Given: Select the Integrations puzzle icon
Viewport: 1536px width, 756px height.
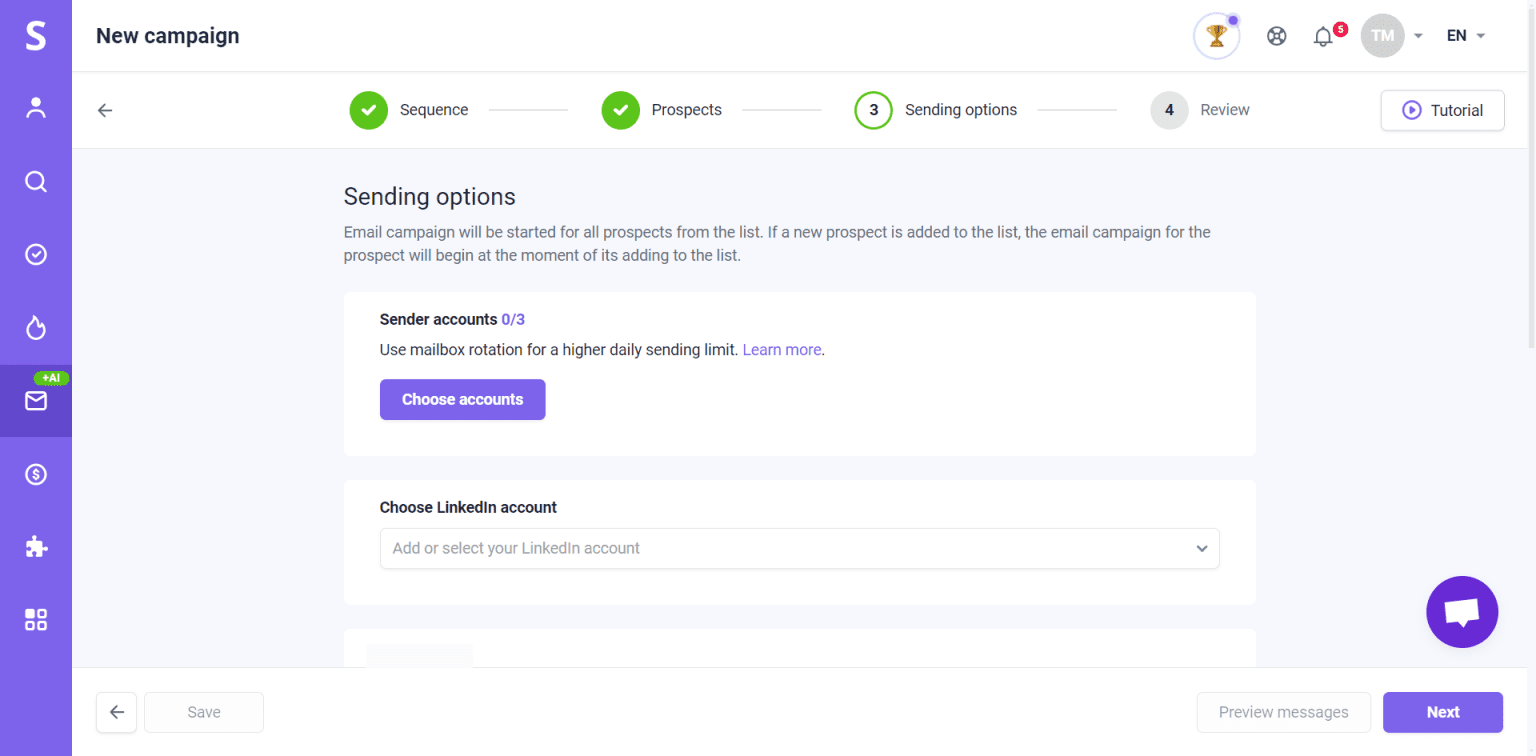Looking at the screenshot, I should click(36, 546).
